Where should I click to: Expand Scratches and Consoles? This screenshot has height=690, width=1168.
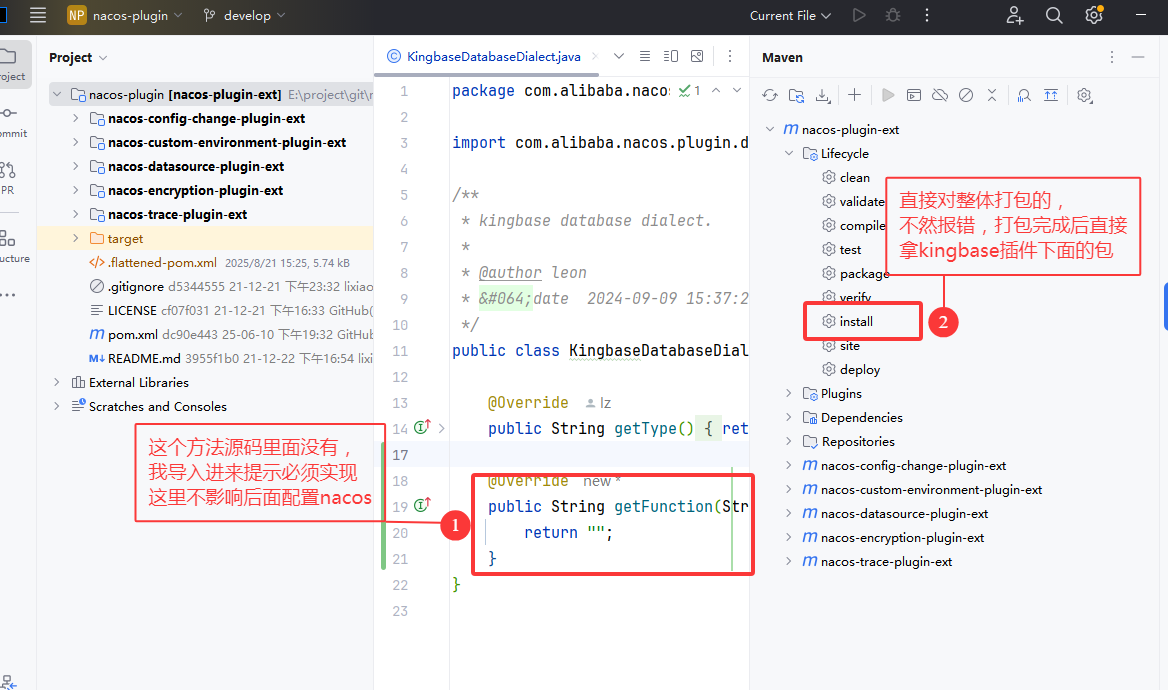[x=57, y=406]
